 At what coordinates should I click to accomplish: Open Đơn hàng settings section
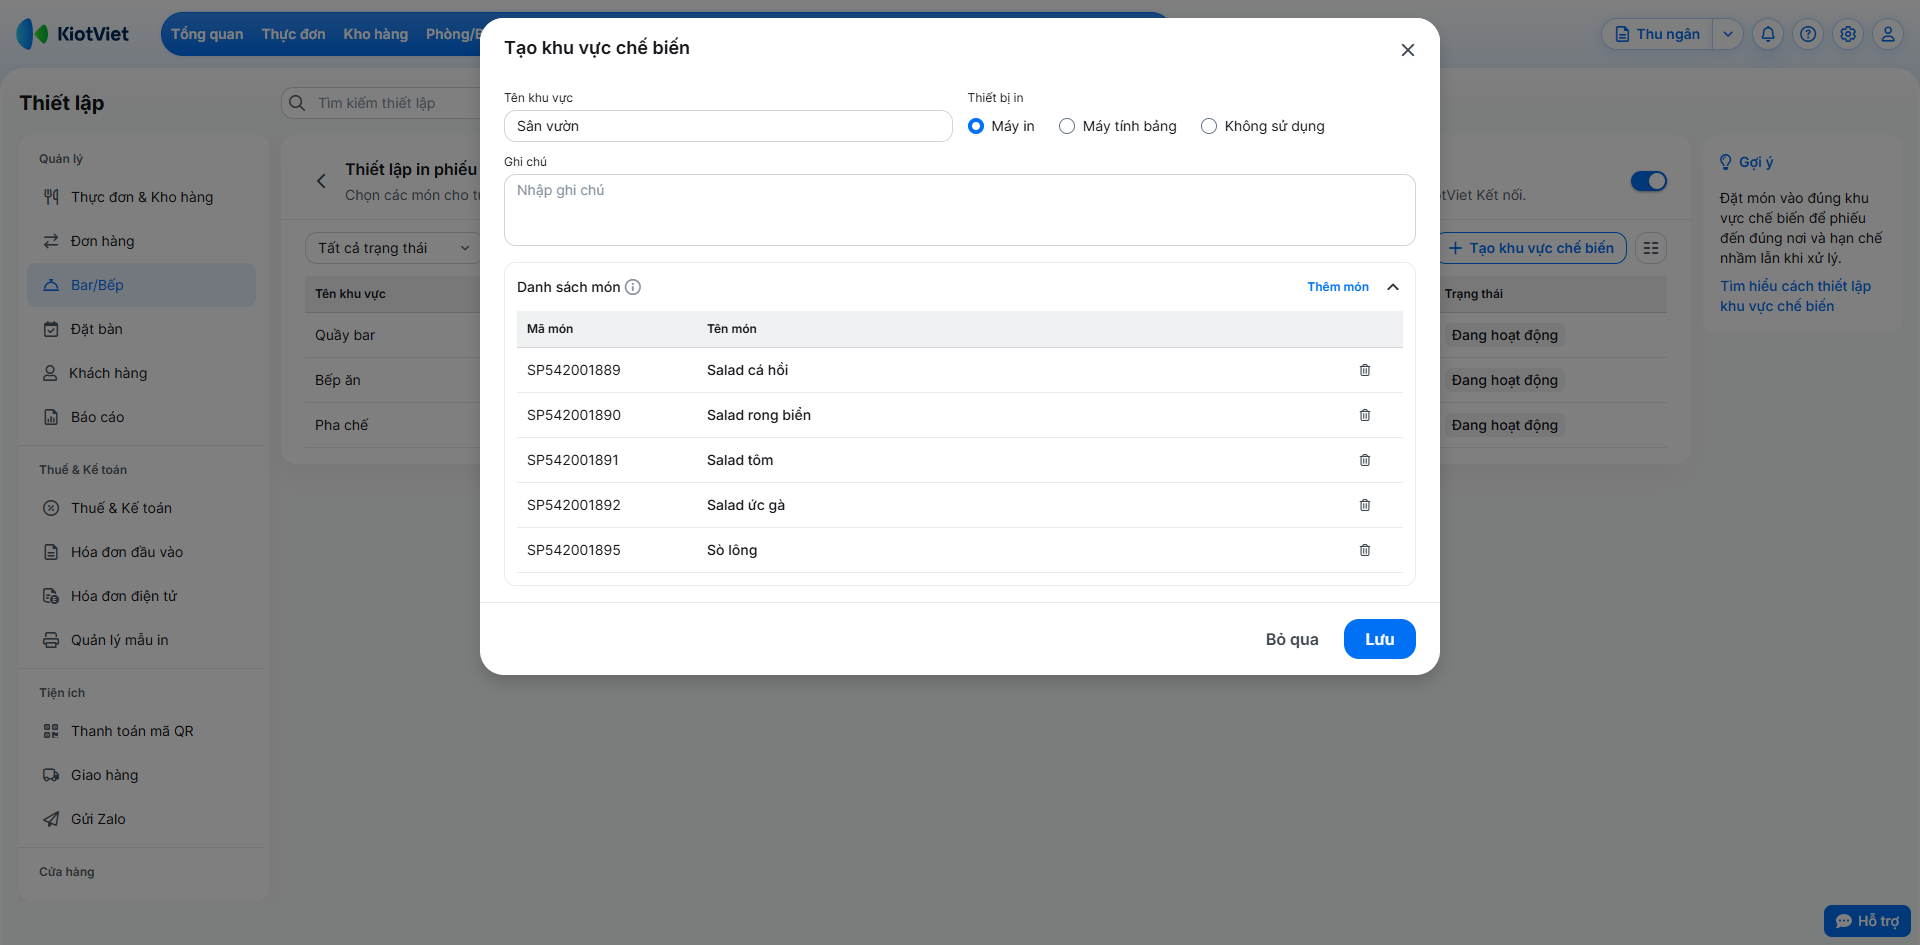pyautogui.click(x=142, y=241)
